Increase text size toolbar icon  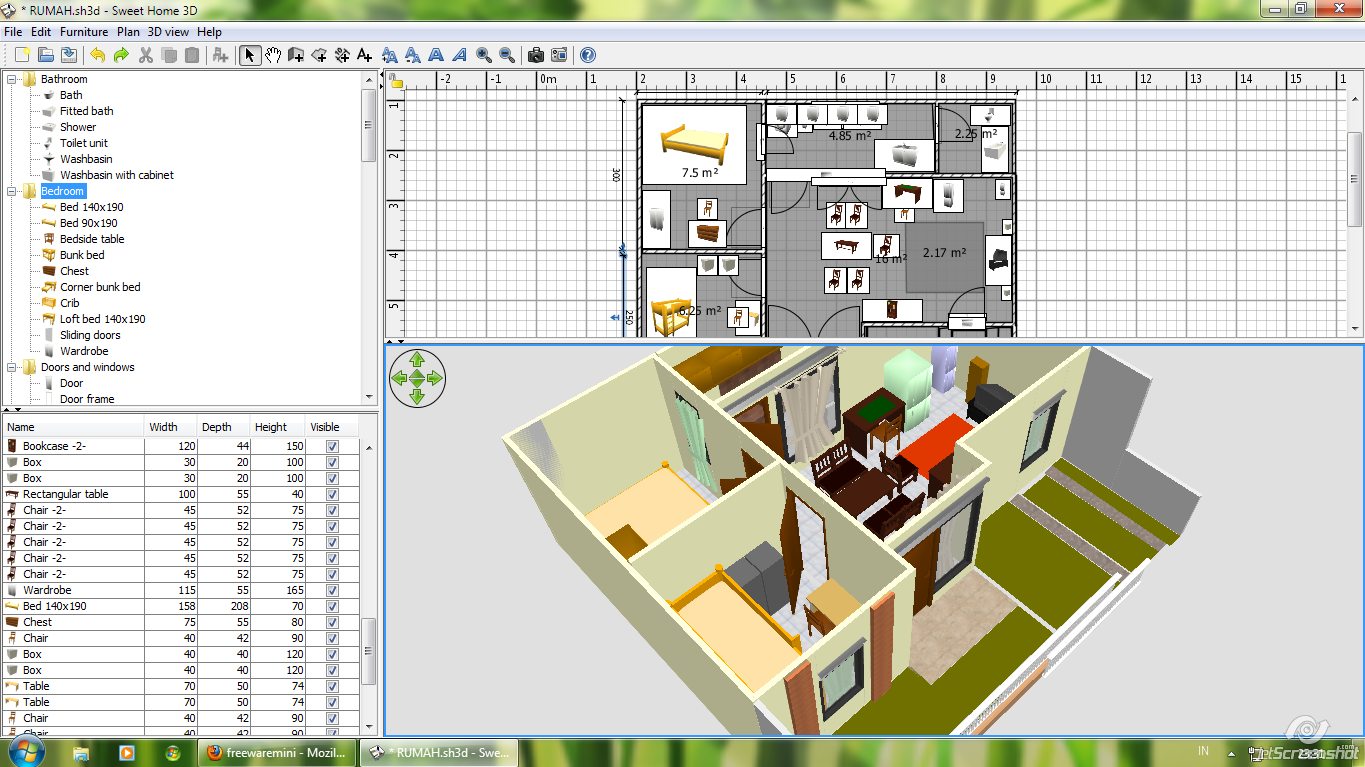tap(390, 55)
